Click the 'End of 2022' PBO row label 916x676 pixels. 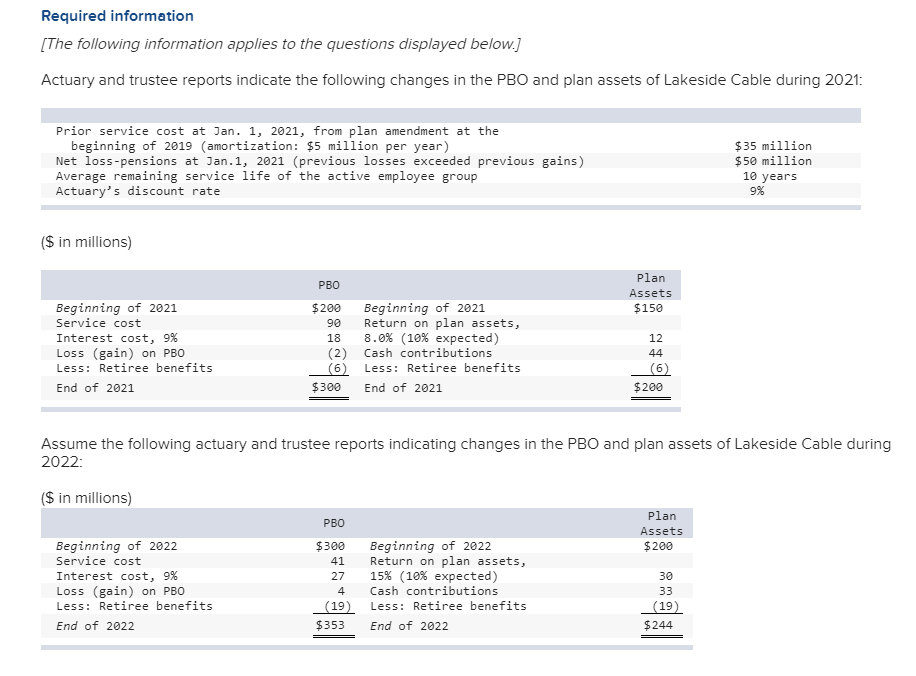[x=95, y=626]
